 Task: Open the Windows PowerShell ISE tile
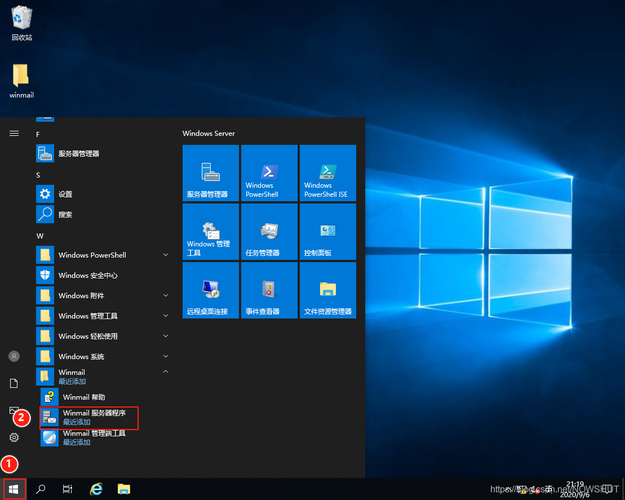328,173
